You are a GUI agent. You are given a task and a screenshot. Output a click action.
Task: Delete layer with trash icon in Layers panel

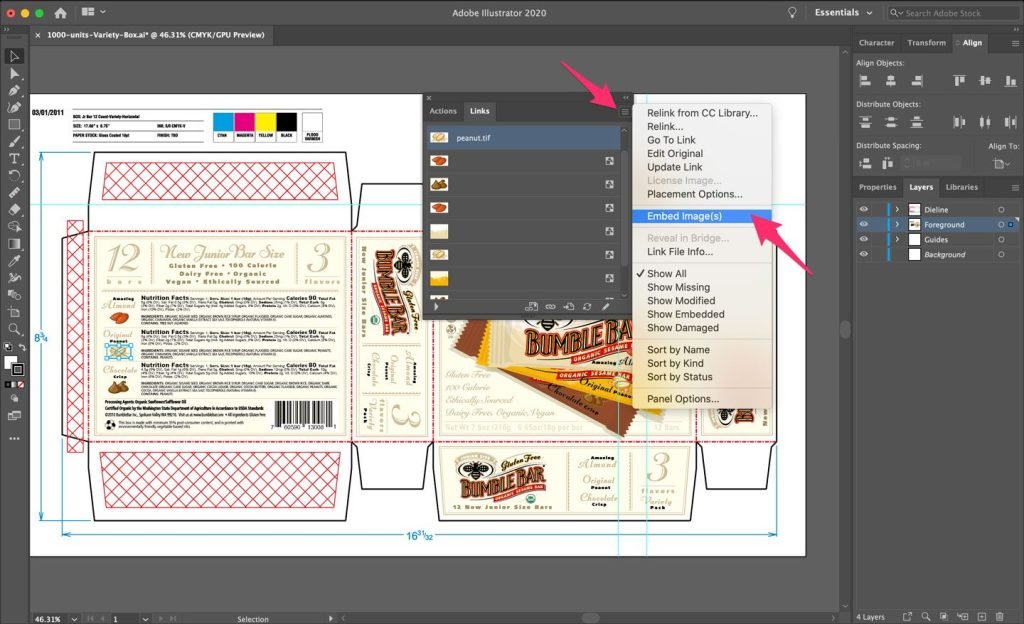point(999,616)
